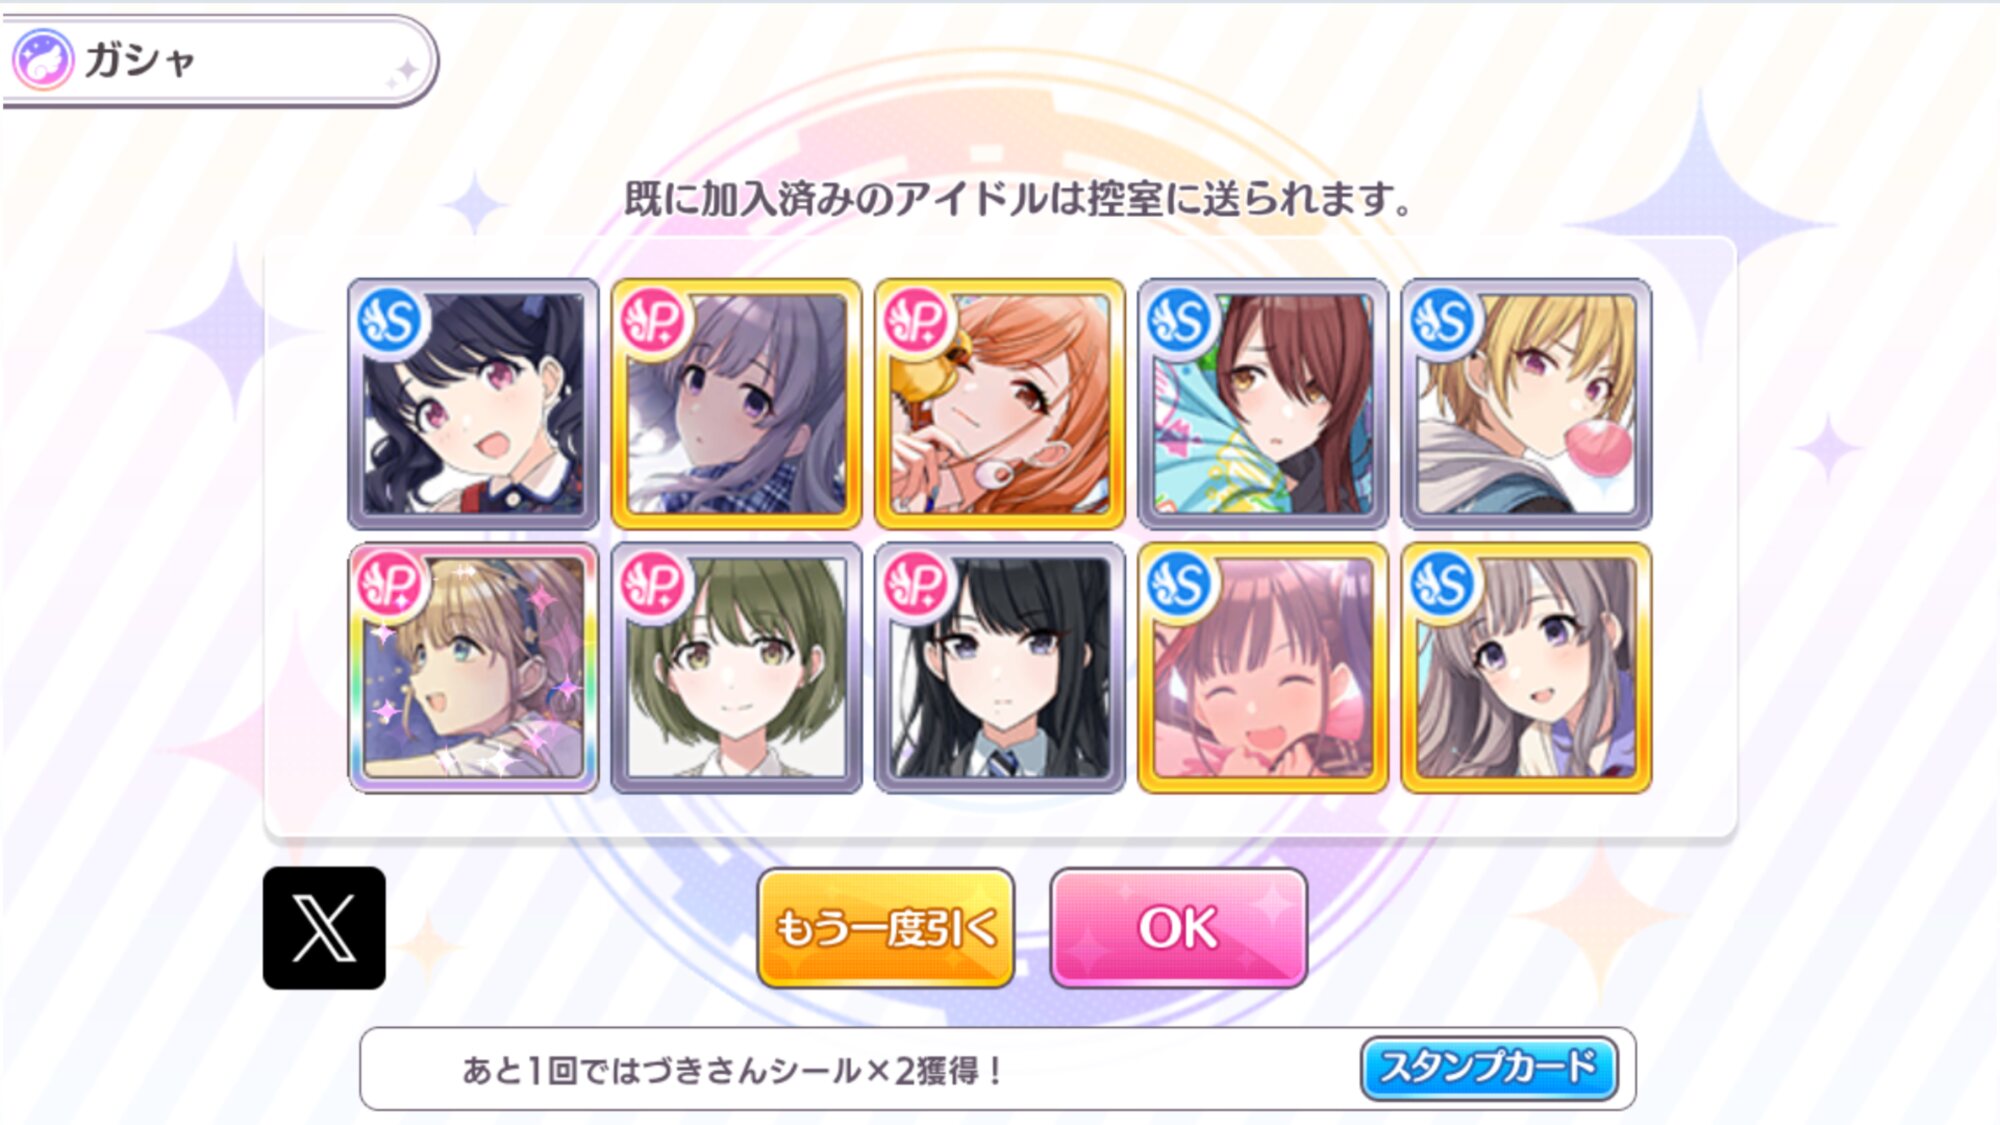Viewport: 2000px width, 1125px height.
Task: Click the pink P badge on rainbow card
Action: (390, 585)
